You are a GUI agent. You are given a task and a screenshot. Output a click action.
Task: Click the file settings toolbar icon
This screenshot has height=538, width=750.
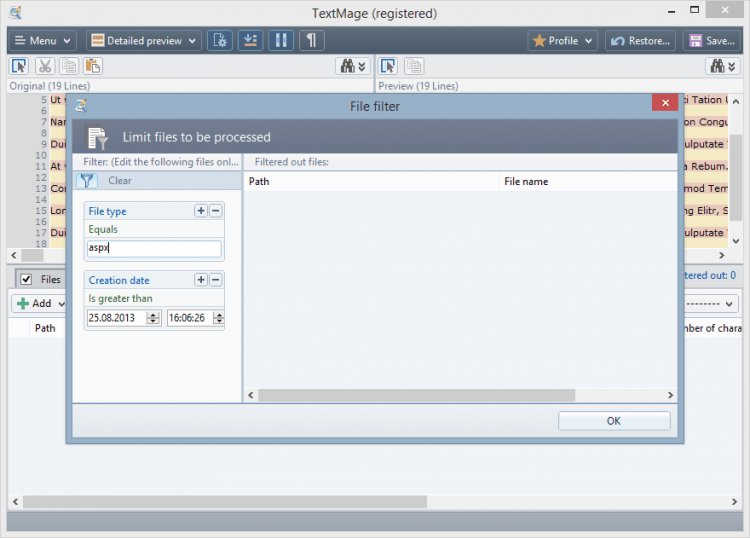coord(220,41)
